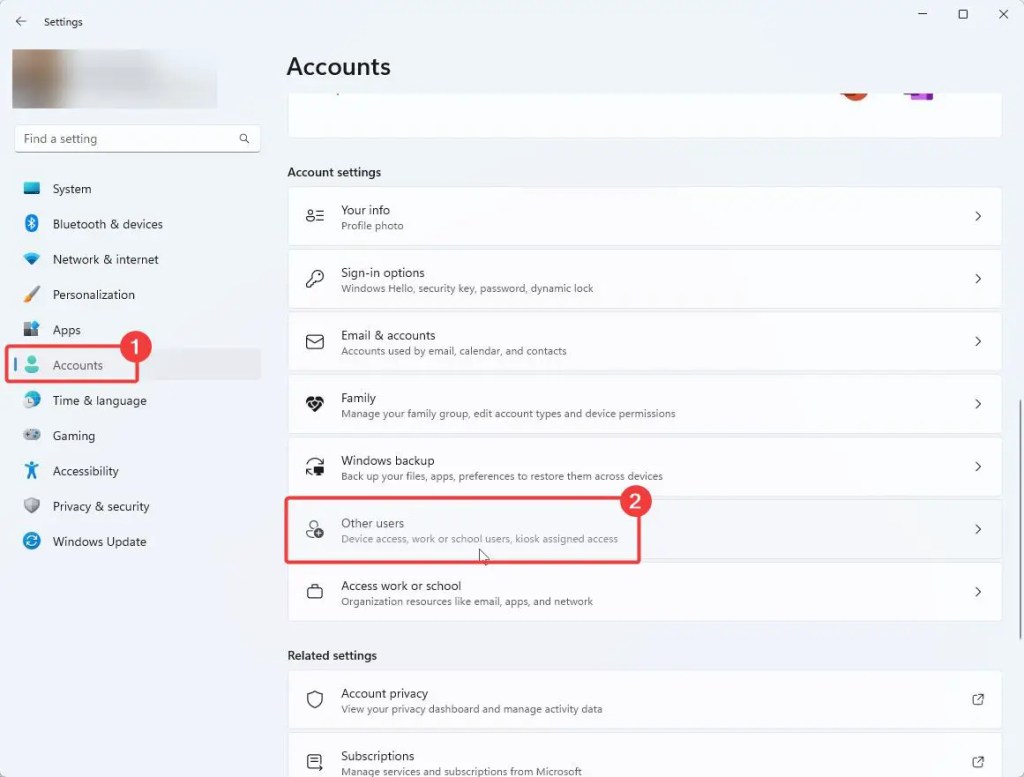
Task: Expand the Family chevron
Action: 978,404
